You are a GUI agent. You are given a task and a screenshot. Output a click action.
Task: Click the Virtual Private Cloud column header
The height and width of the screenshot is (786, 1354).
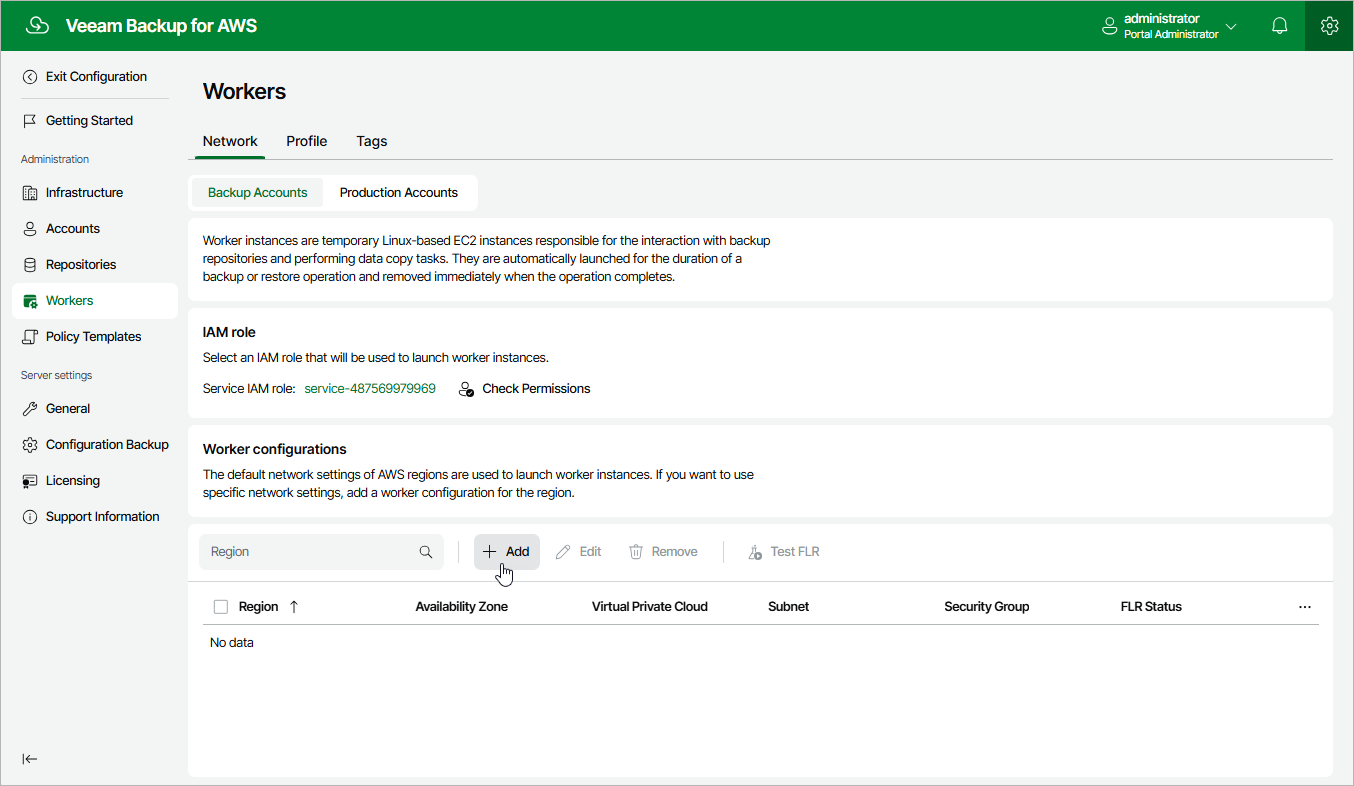click(650, 607)
